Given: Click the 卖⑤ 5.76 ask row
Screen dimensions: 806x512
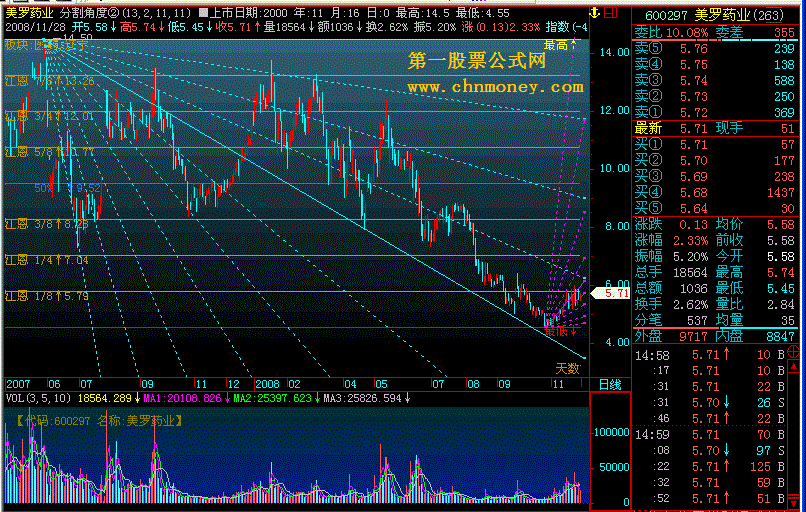Looking at the screenshot, I should tap(715, 49).
